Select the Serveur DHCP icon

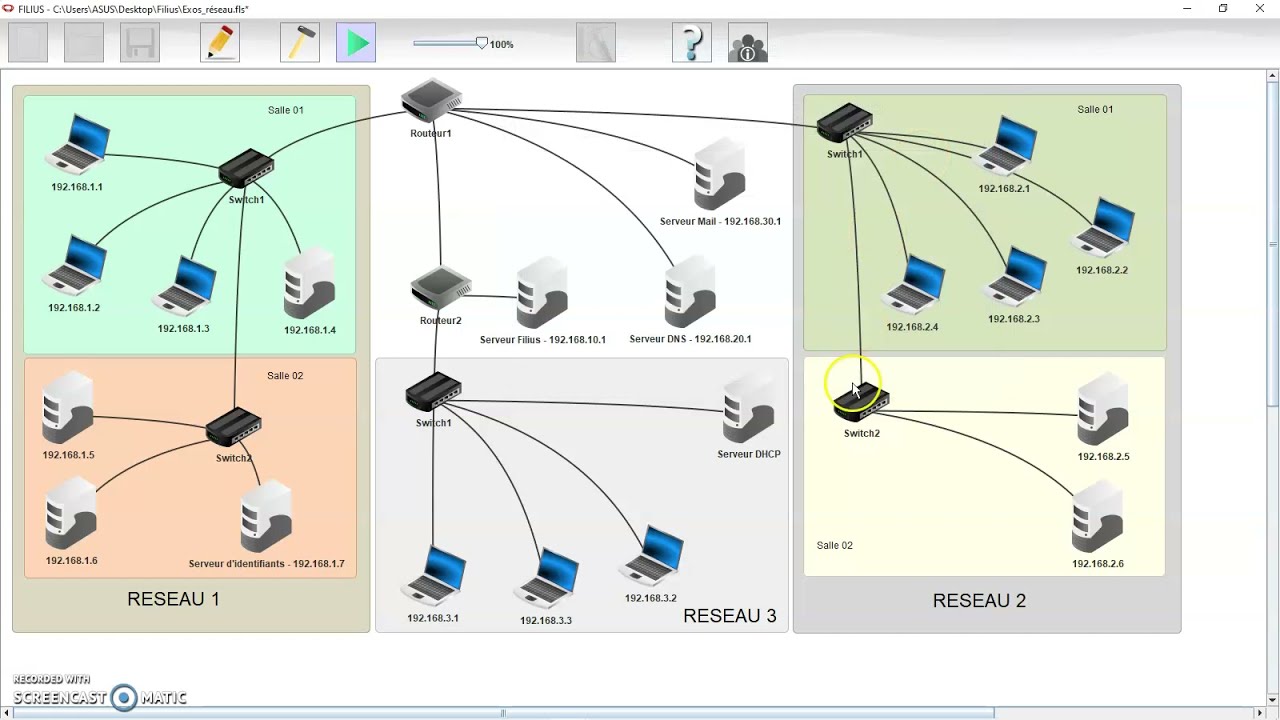point(749,408)
